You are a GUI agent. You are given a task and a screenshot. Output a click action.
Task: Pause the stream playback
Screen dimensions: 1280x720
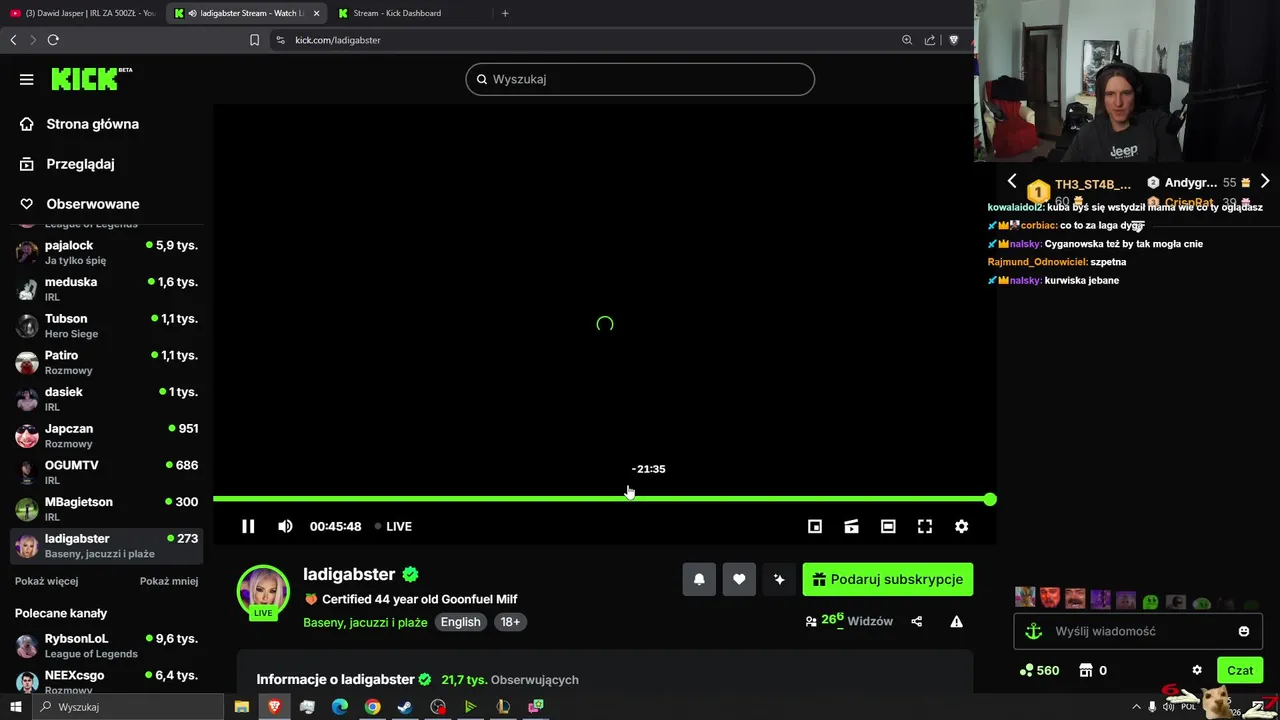click(x=248, y=526)
